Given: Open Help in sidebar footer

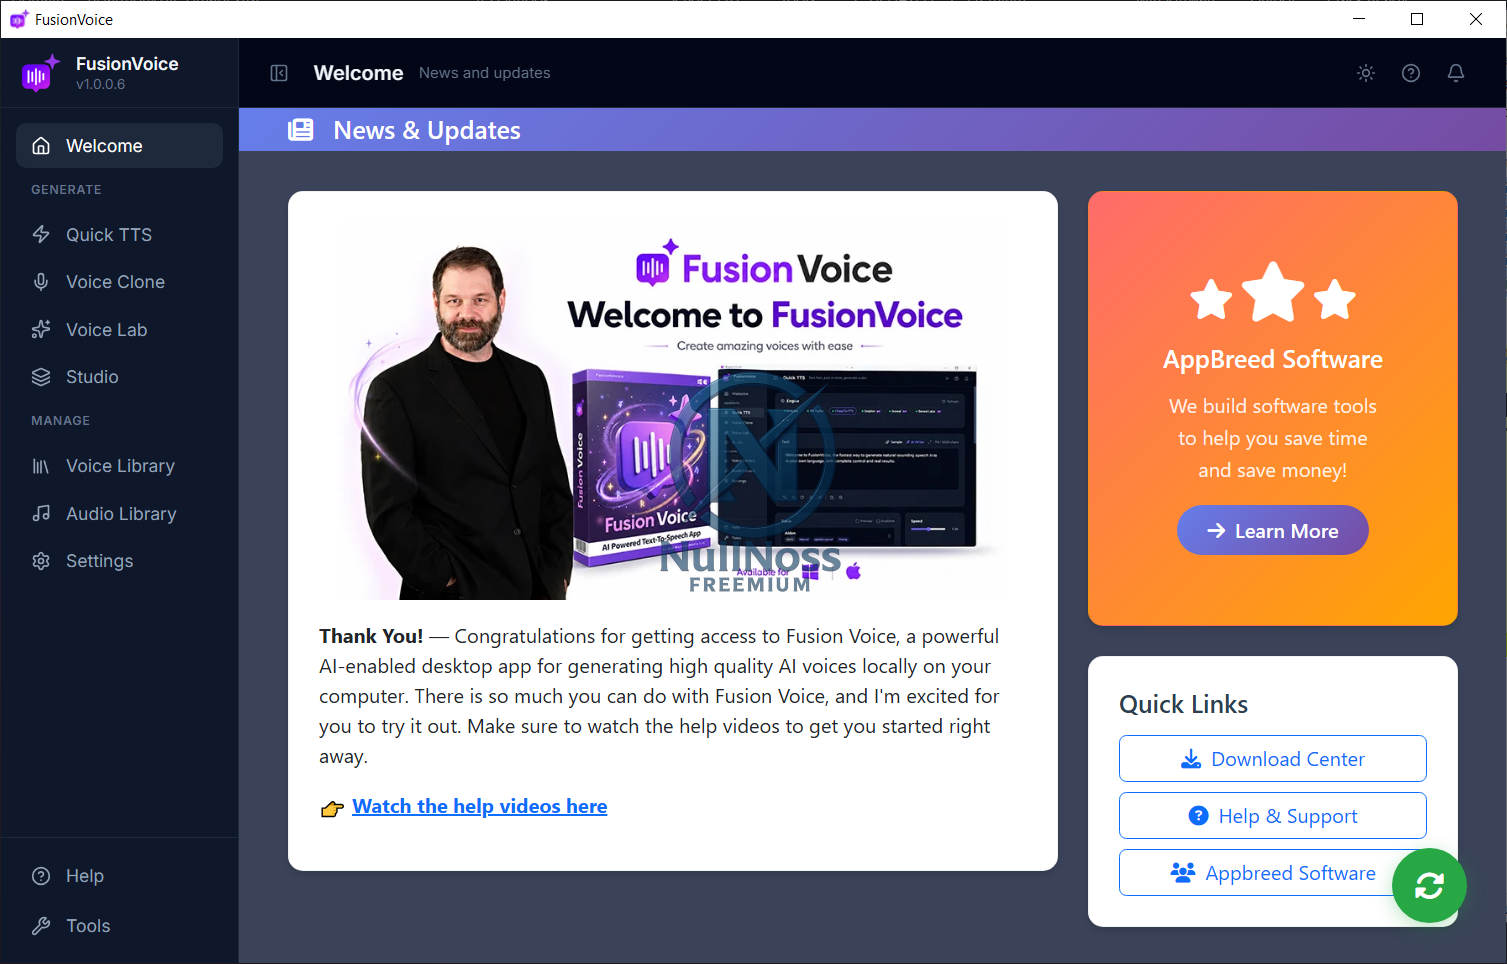Looking at the screenshot, I should tap(119, 876).
